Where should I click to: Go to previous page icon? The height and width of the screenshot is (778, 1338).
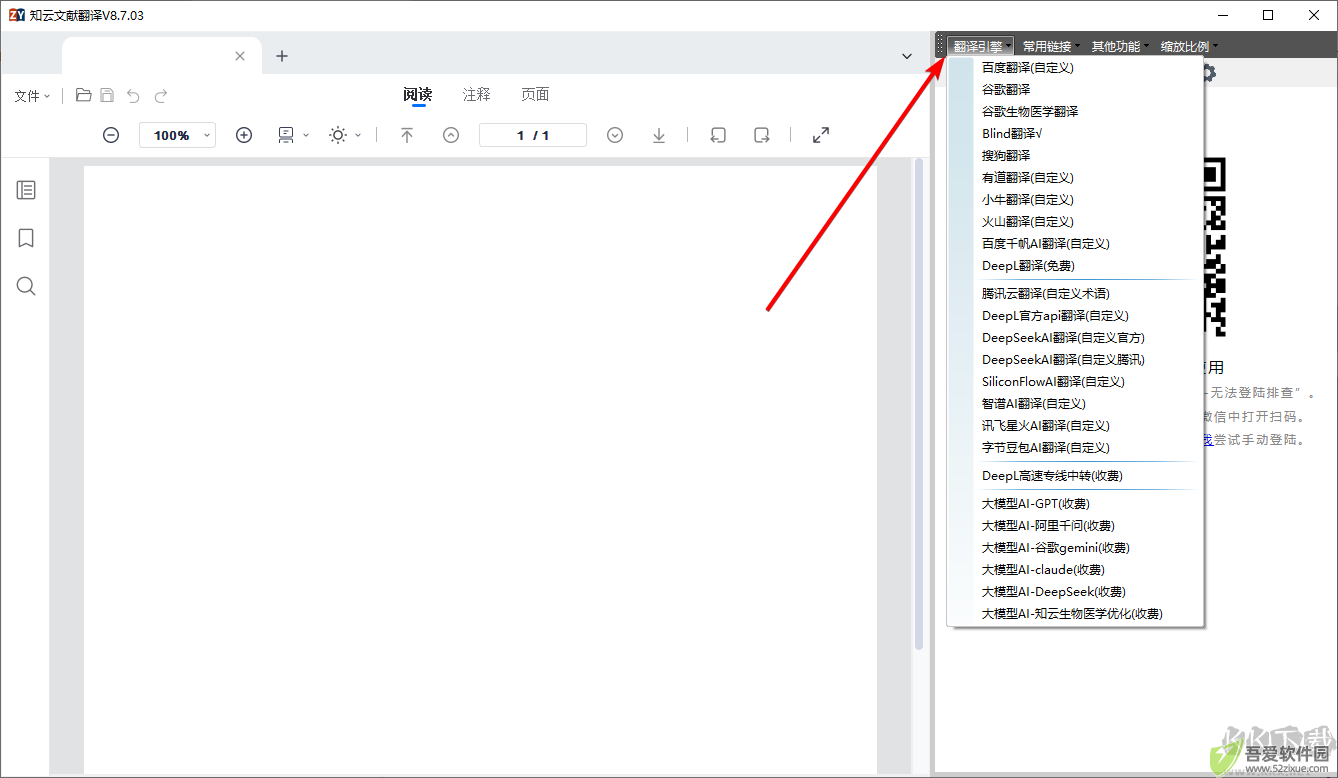(x=451, y=135)
